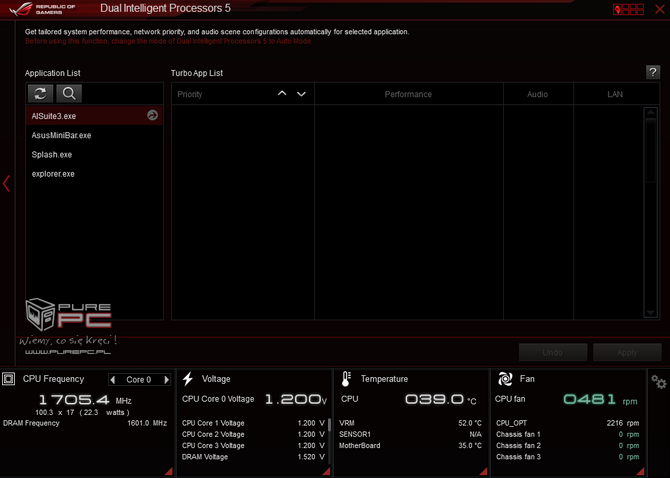Select explorer.exe in the application list
The width and height of the screenshot is (670, 478).
(x=94, y=174)
